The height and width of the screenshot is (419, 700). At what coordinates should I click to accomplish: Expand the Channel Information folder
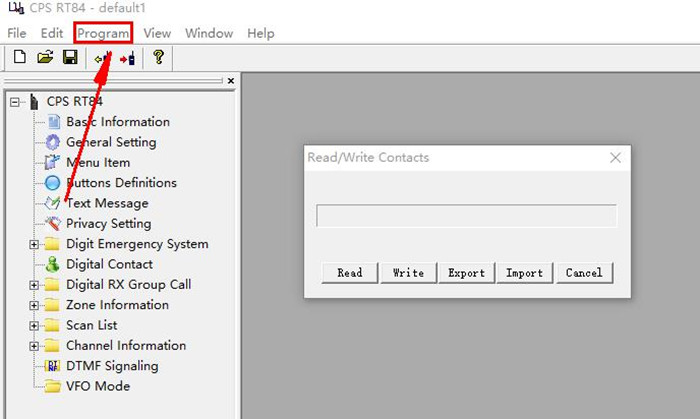click(34, 346)
